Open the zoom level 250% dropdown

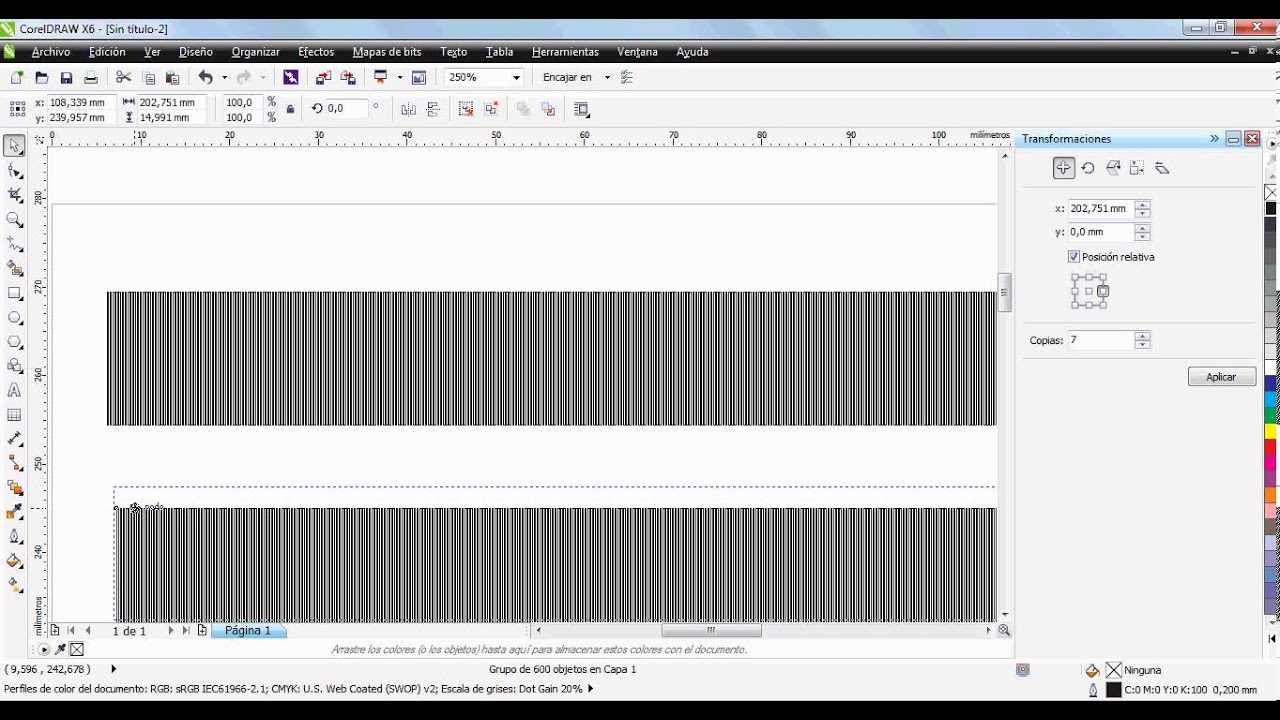pos(516,77)
